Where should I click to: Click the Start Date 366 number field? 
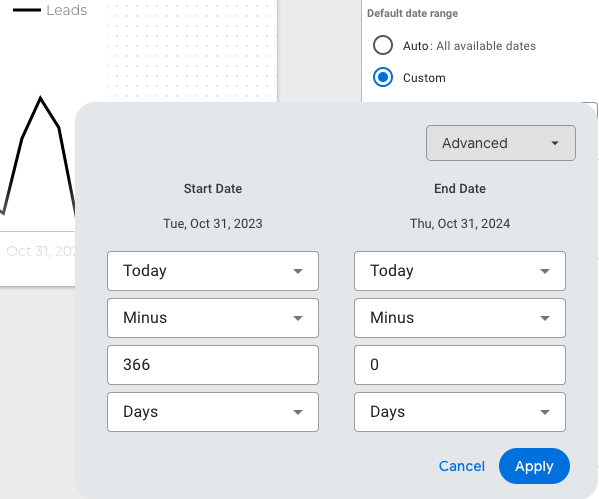[x=213, y=365]
